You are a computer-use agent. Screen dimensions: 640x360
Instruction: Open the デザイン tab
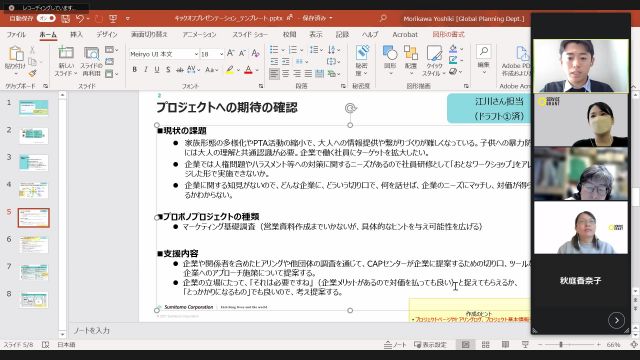pos(107,35)
